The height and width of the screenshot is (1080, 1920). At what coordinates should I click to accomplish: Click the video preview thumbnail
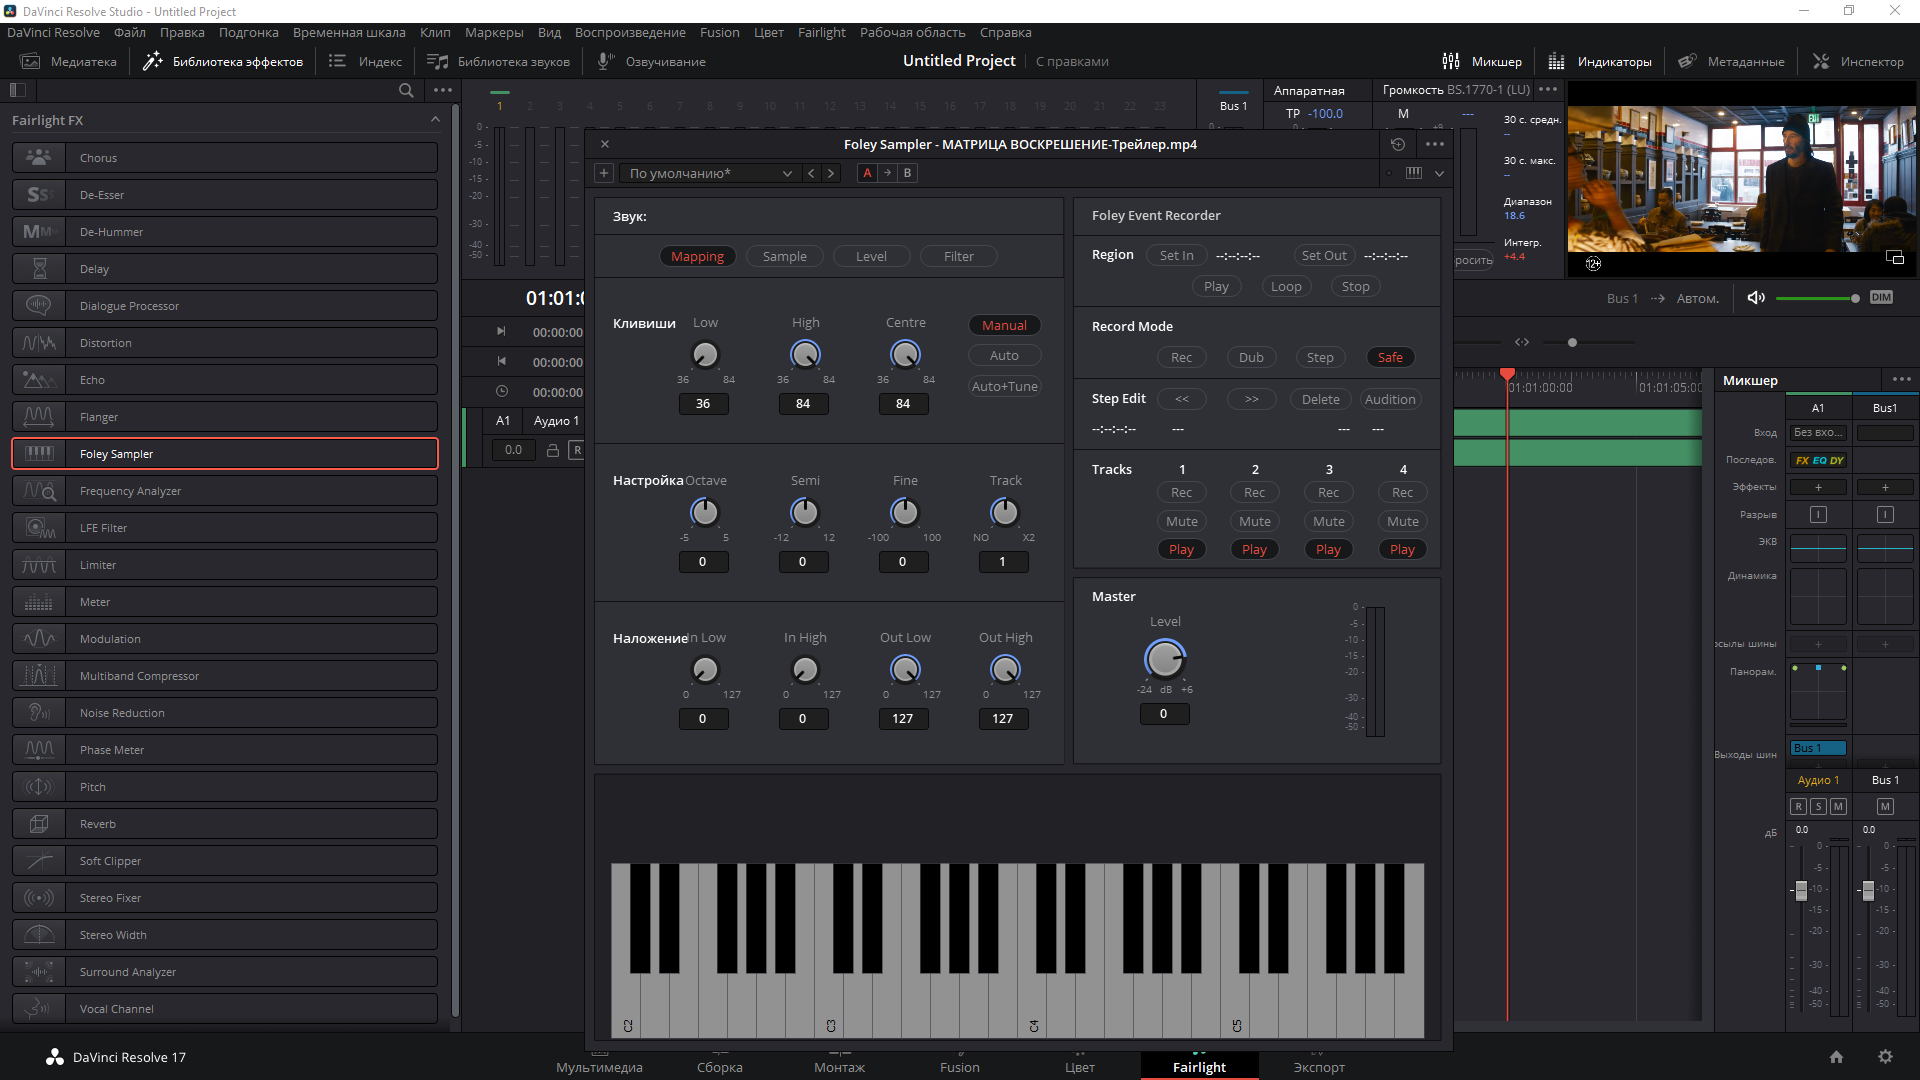pyautogui.click(x=1742, y=180)
